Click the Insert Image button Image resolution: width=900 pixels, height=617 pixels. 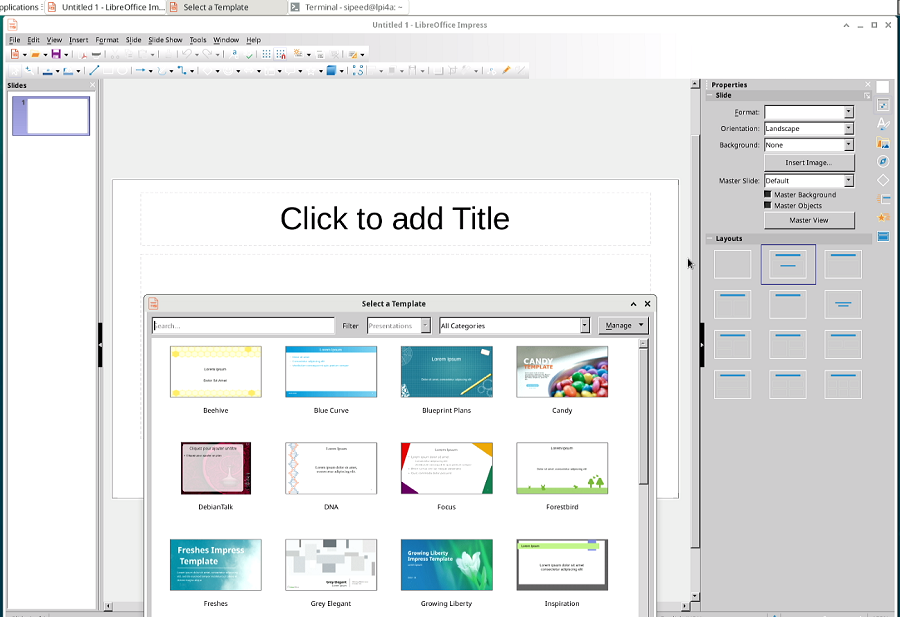809,162
